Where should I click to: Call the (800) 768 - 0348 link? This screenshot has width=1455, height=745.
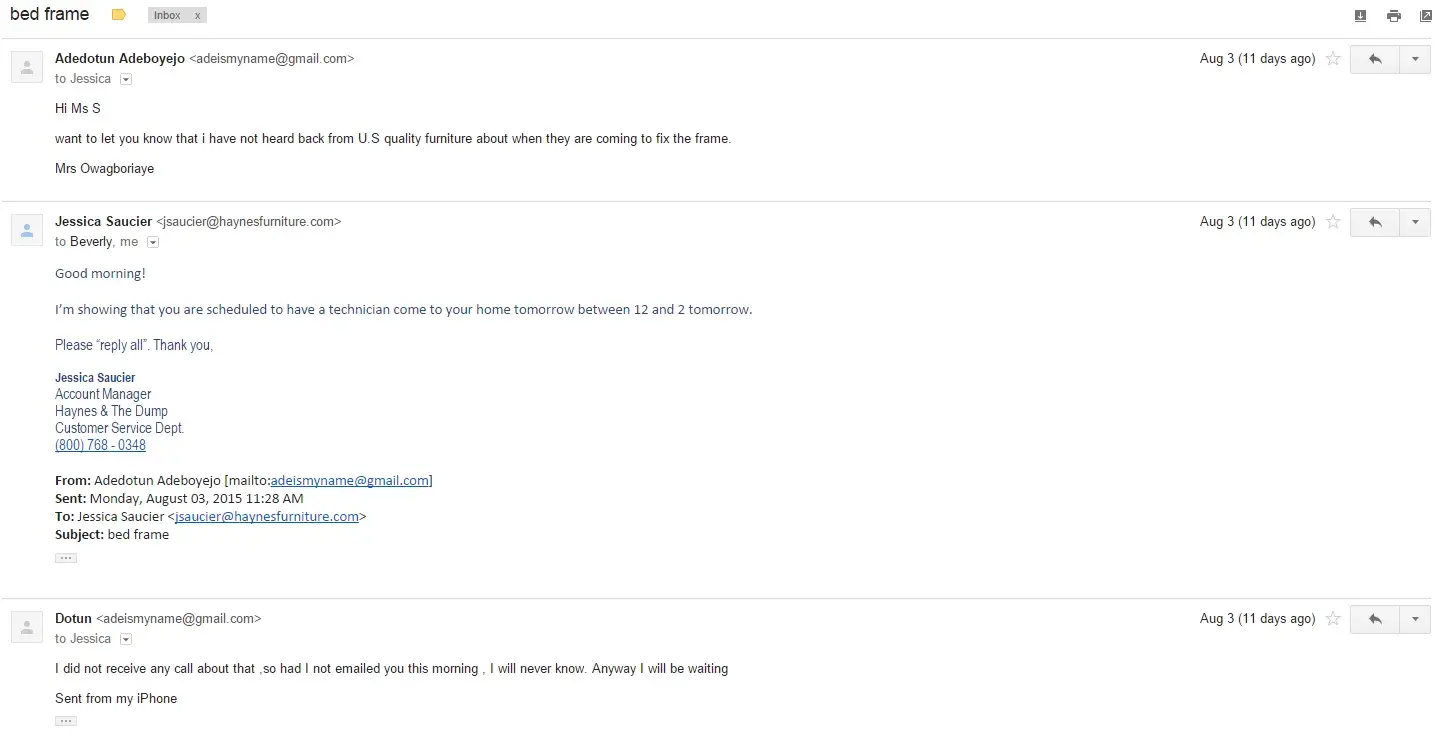tap(100, 445)
